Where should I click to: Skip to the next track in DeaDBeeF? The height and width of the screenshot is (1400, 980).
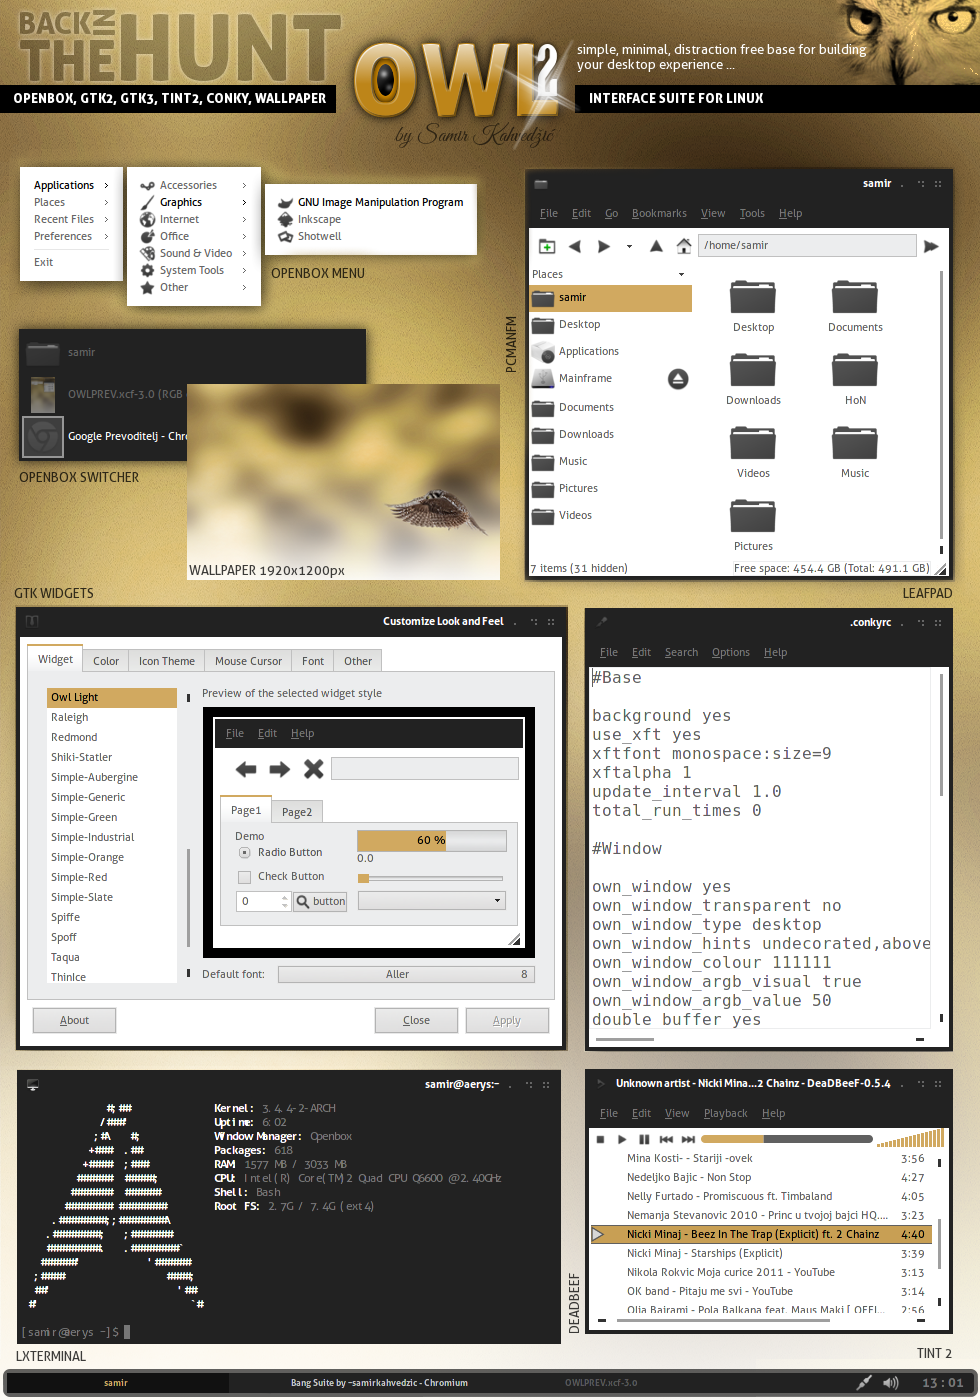[x=688, y=1139]
